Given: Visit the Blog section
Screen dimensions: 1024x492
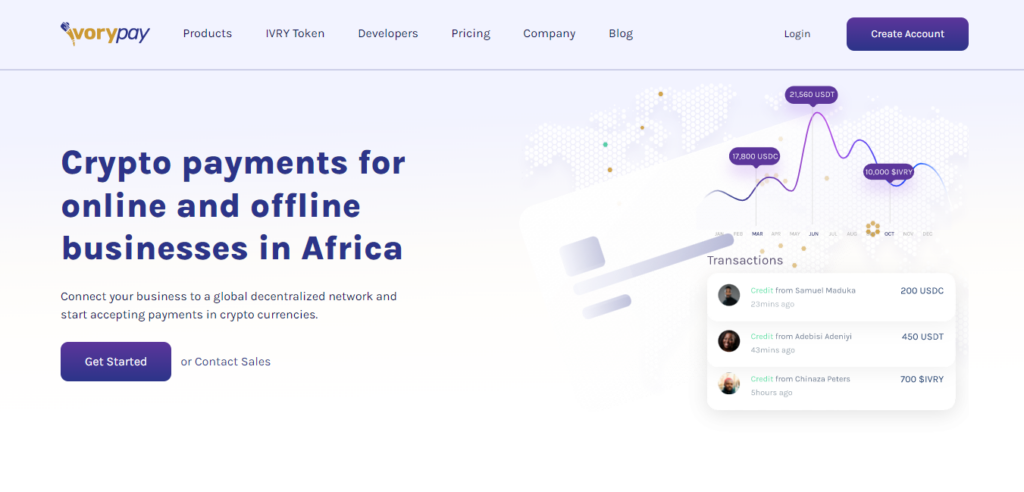Looking at the screenshot, I should (621, 33).
